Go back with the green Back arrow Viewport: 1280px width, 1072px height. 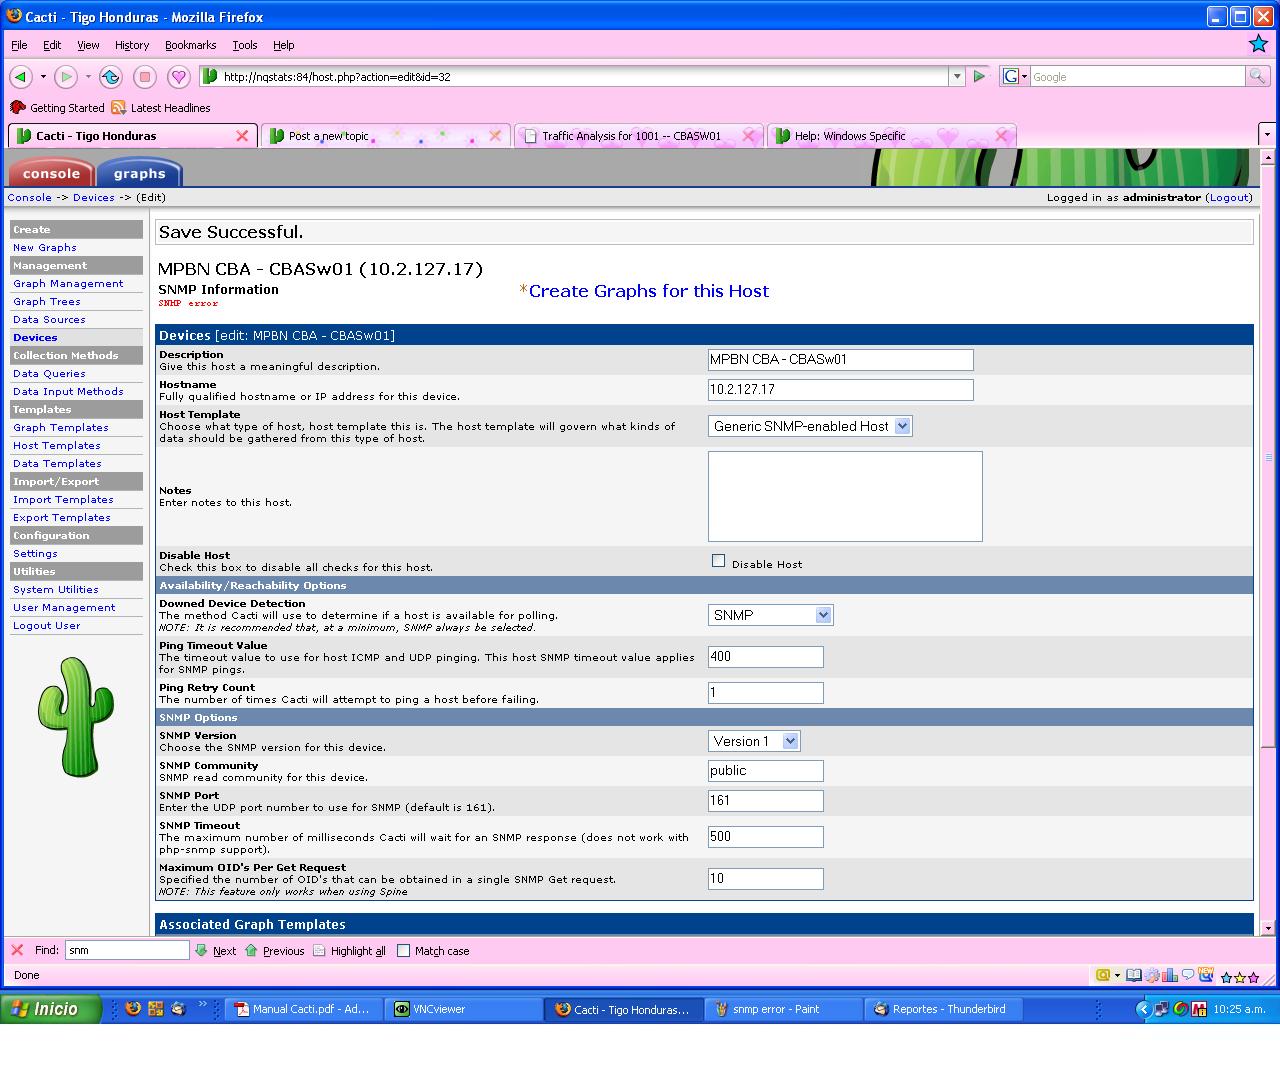tap(20, 76)
